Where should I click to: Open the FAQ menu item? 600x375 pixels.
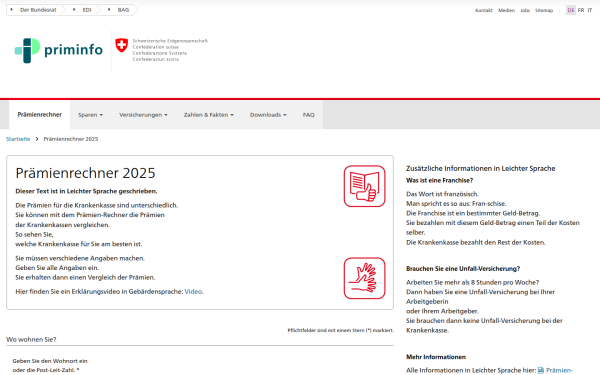308,115
